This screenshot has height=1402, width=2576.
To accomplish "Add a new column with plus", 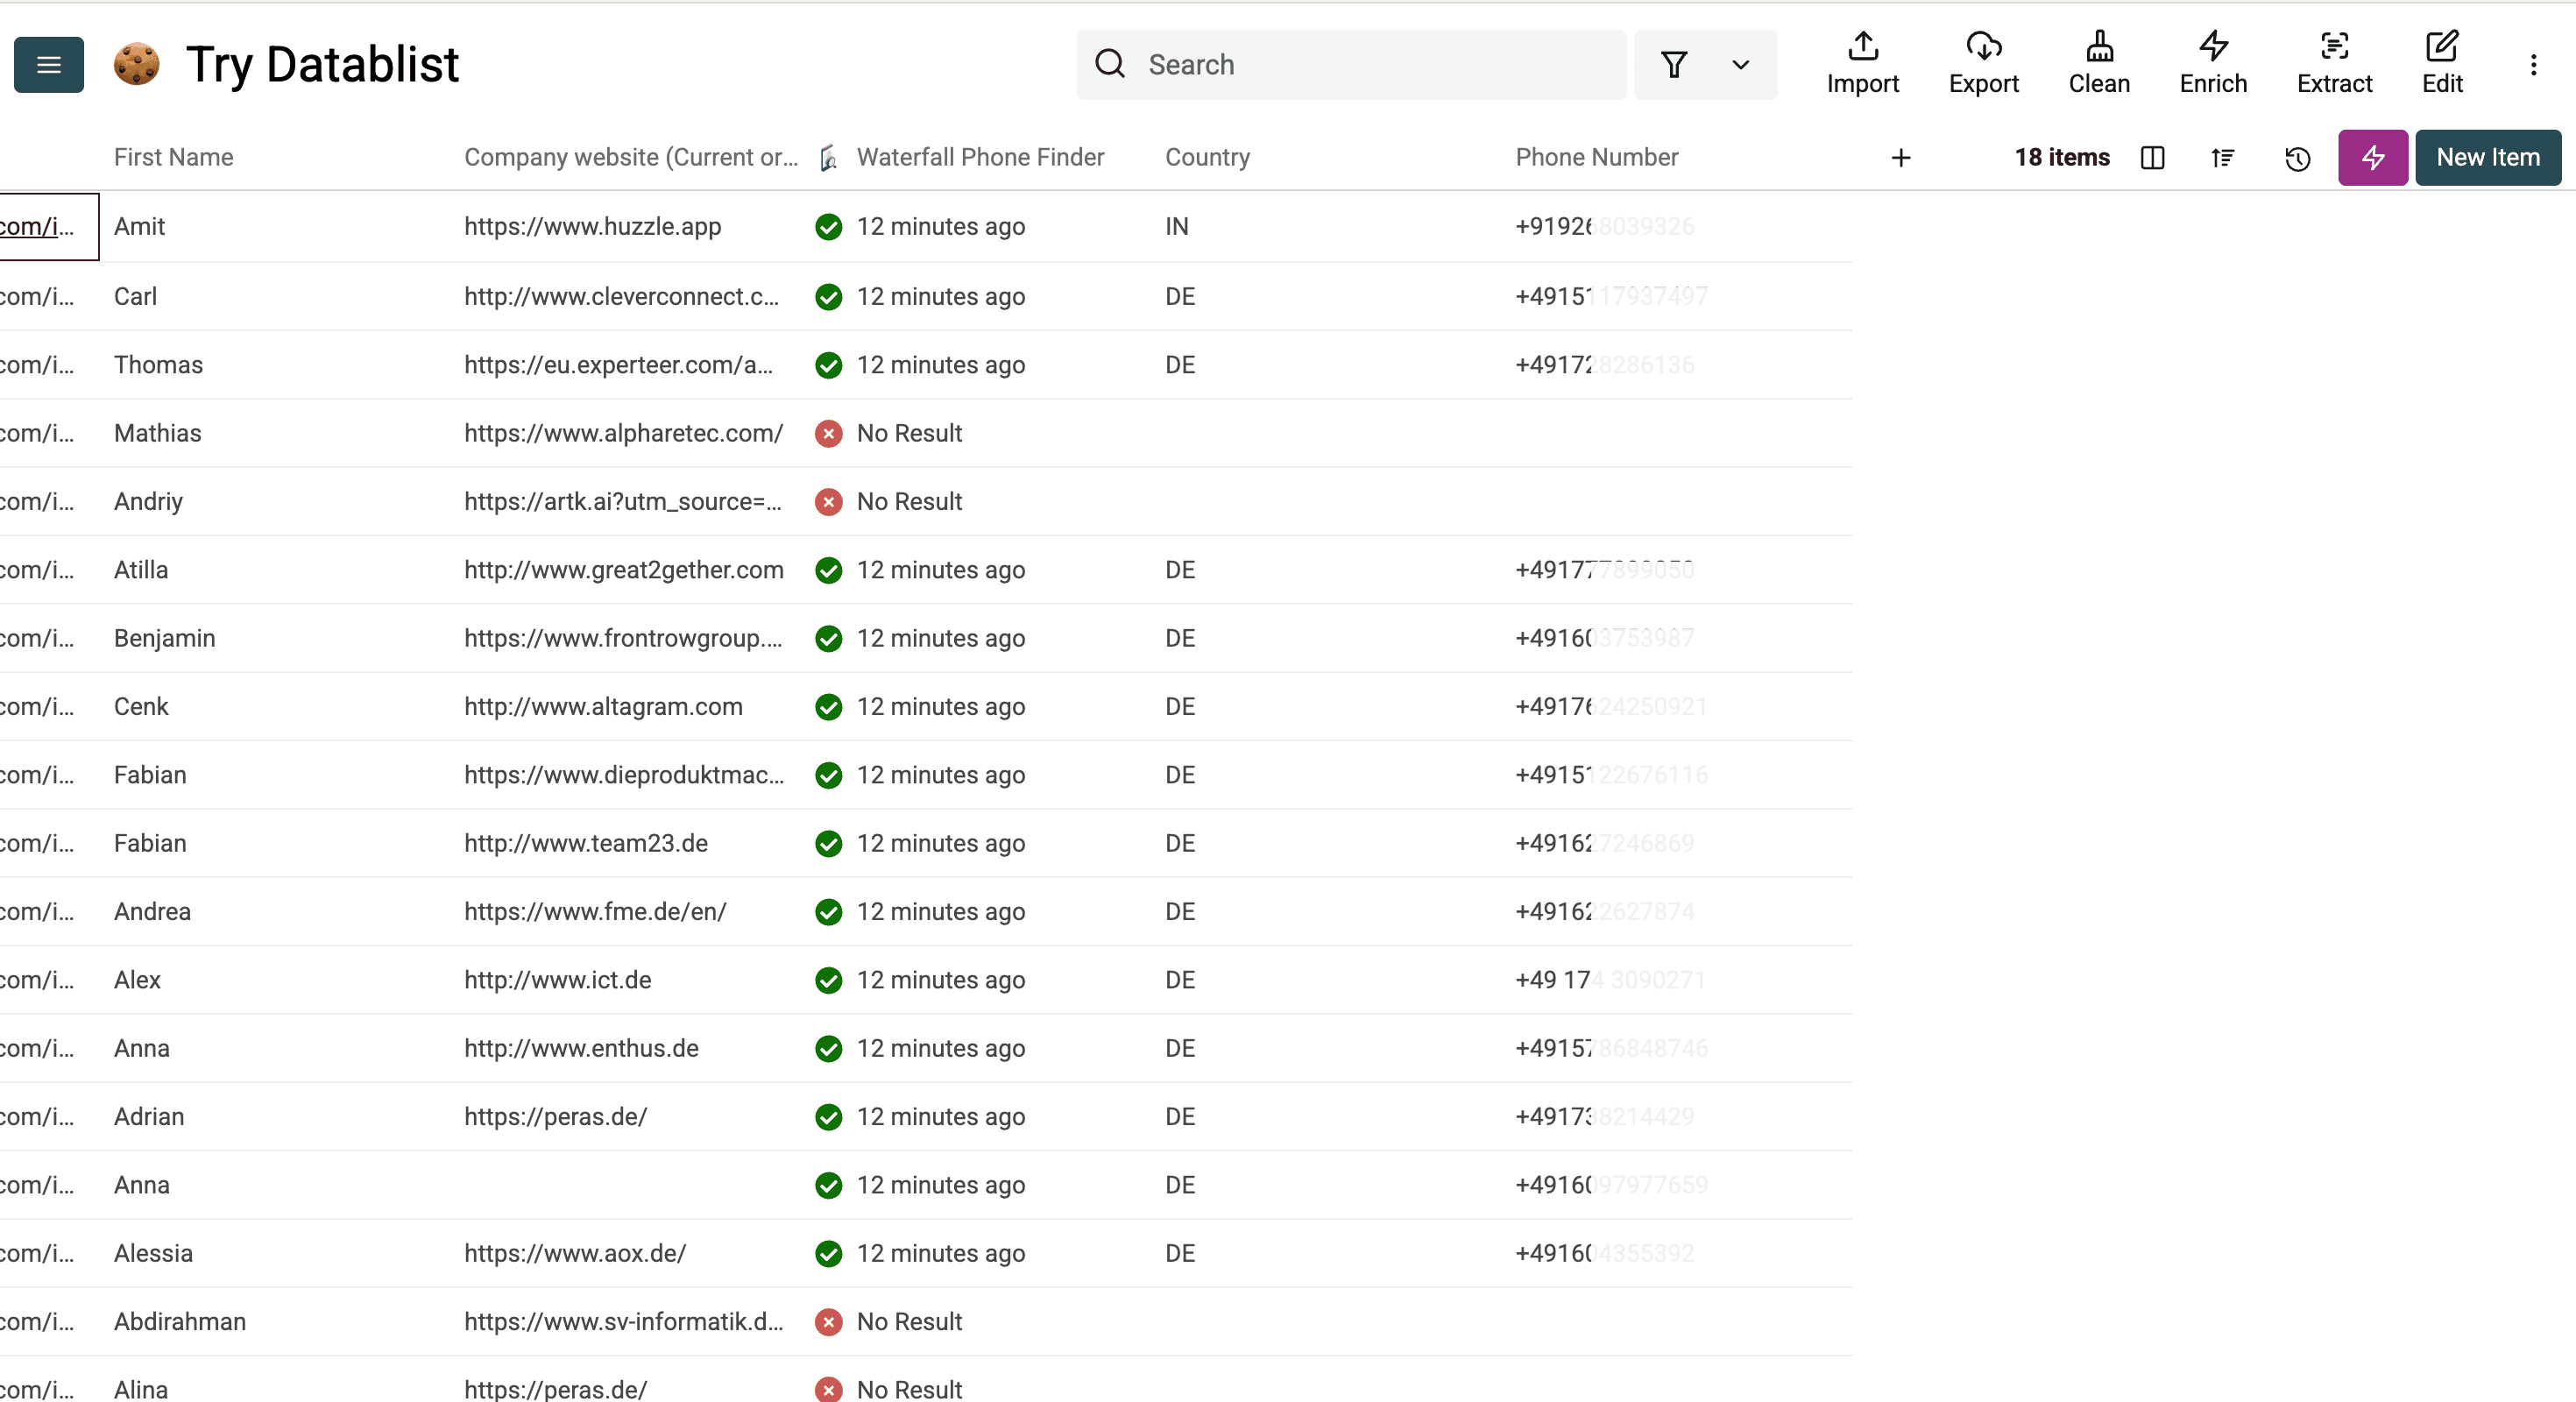I will 1900,158.
